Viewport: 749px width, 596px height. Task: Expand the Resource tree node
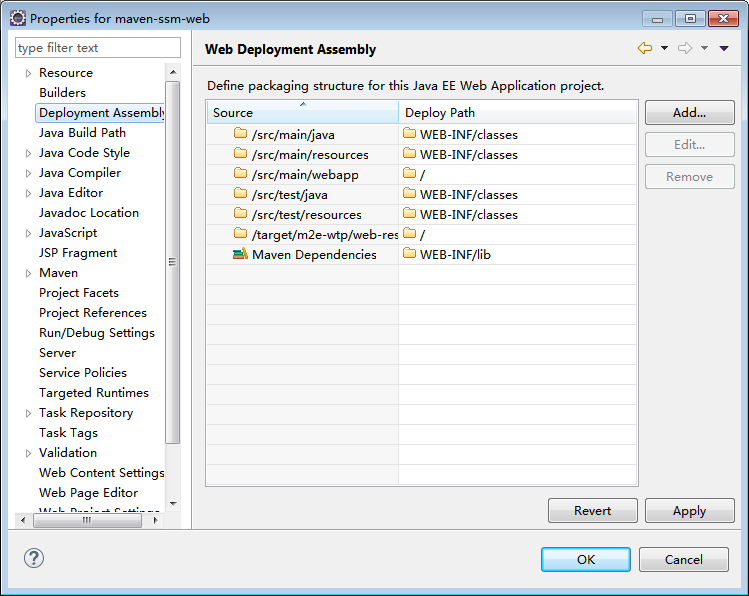pos(28,73)
